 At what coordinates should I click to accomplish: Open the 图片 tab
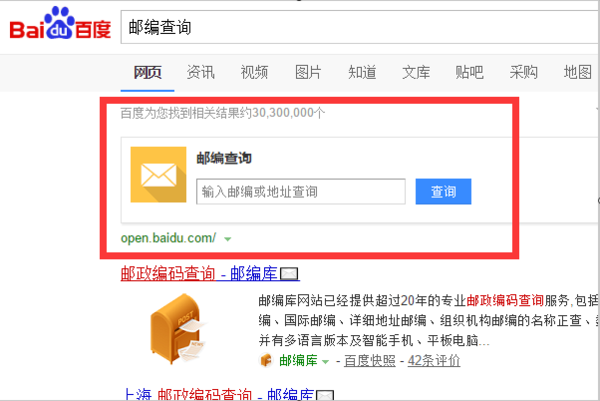[308, 72]
